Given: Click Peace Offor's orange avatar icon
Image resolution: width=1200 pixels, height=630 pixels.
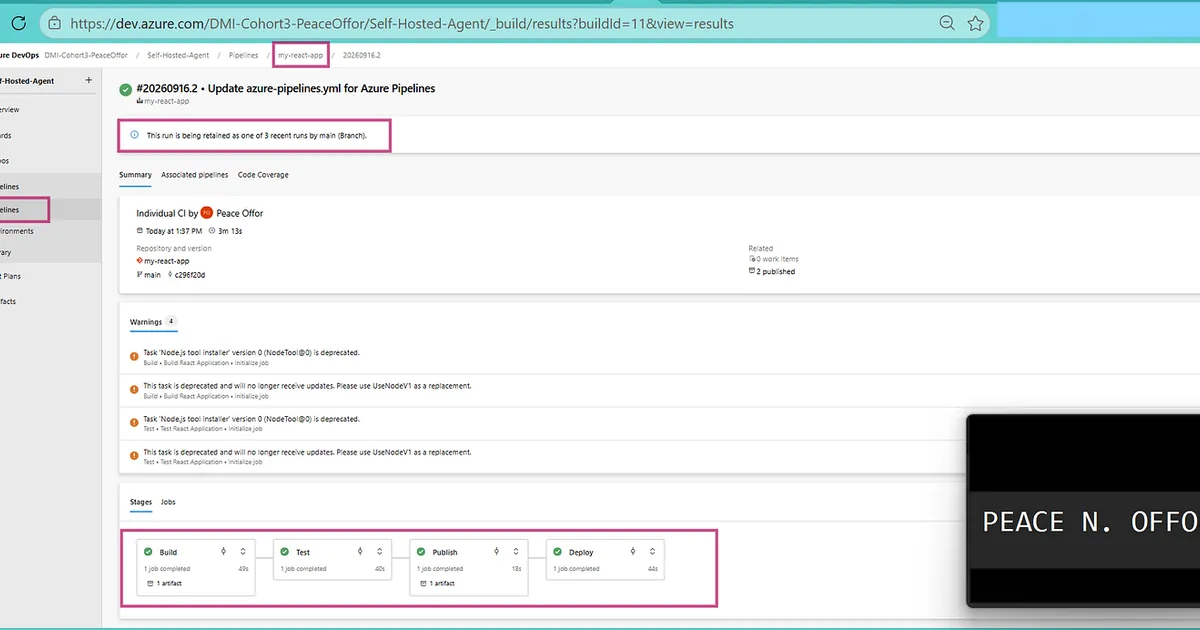Looking at the screenshot, I should click(207, 212).
